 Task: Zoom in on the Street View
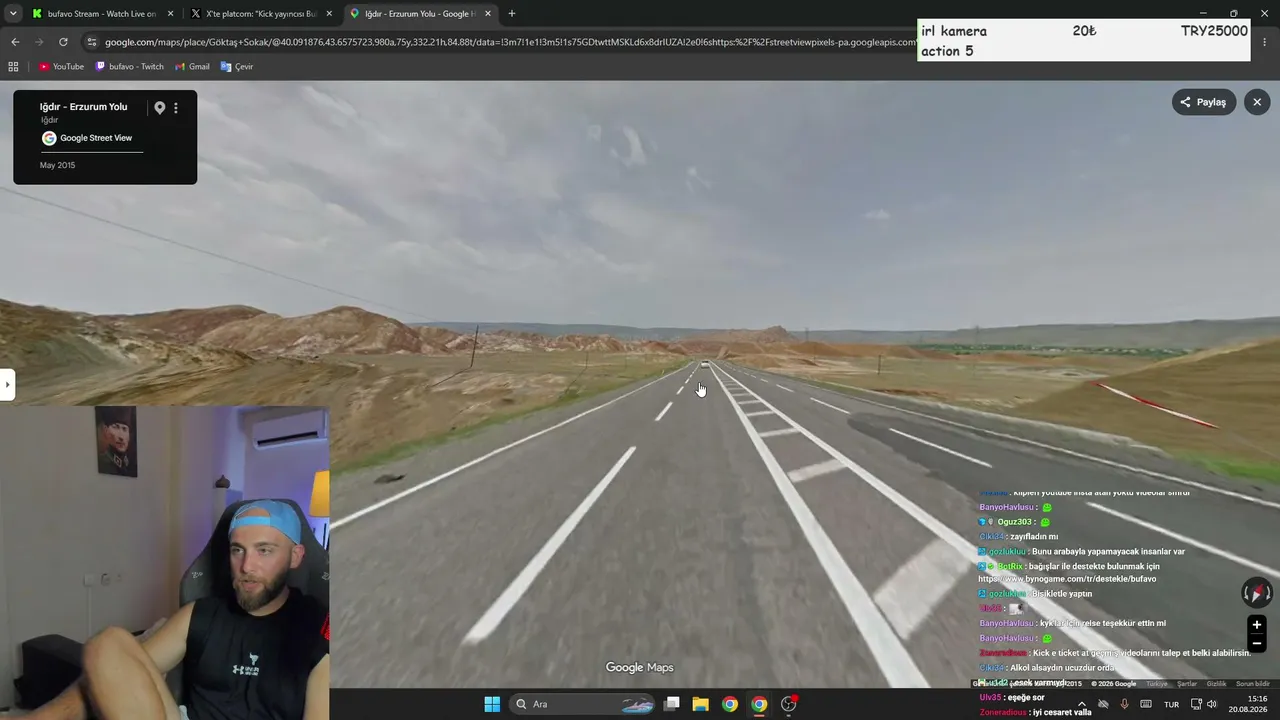pos(1257,625)
